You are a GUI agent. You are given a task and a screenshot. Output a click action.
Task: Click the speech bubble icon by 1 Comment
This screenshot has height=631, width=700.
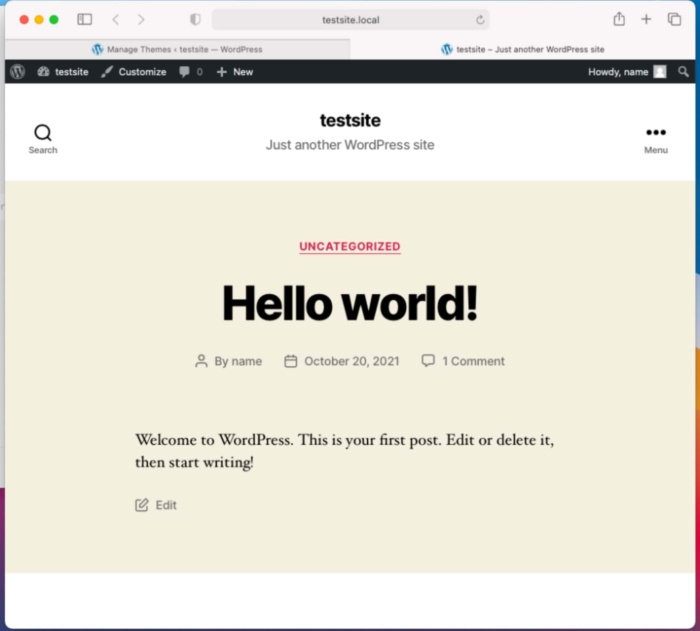click(428, 360)
